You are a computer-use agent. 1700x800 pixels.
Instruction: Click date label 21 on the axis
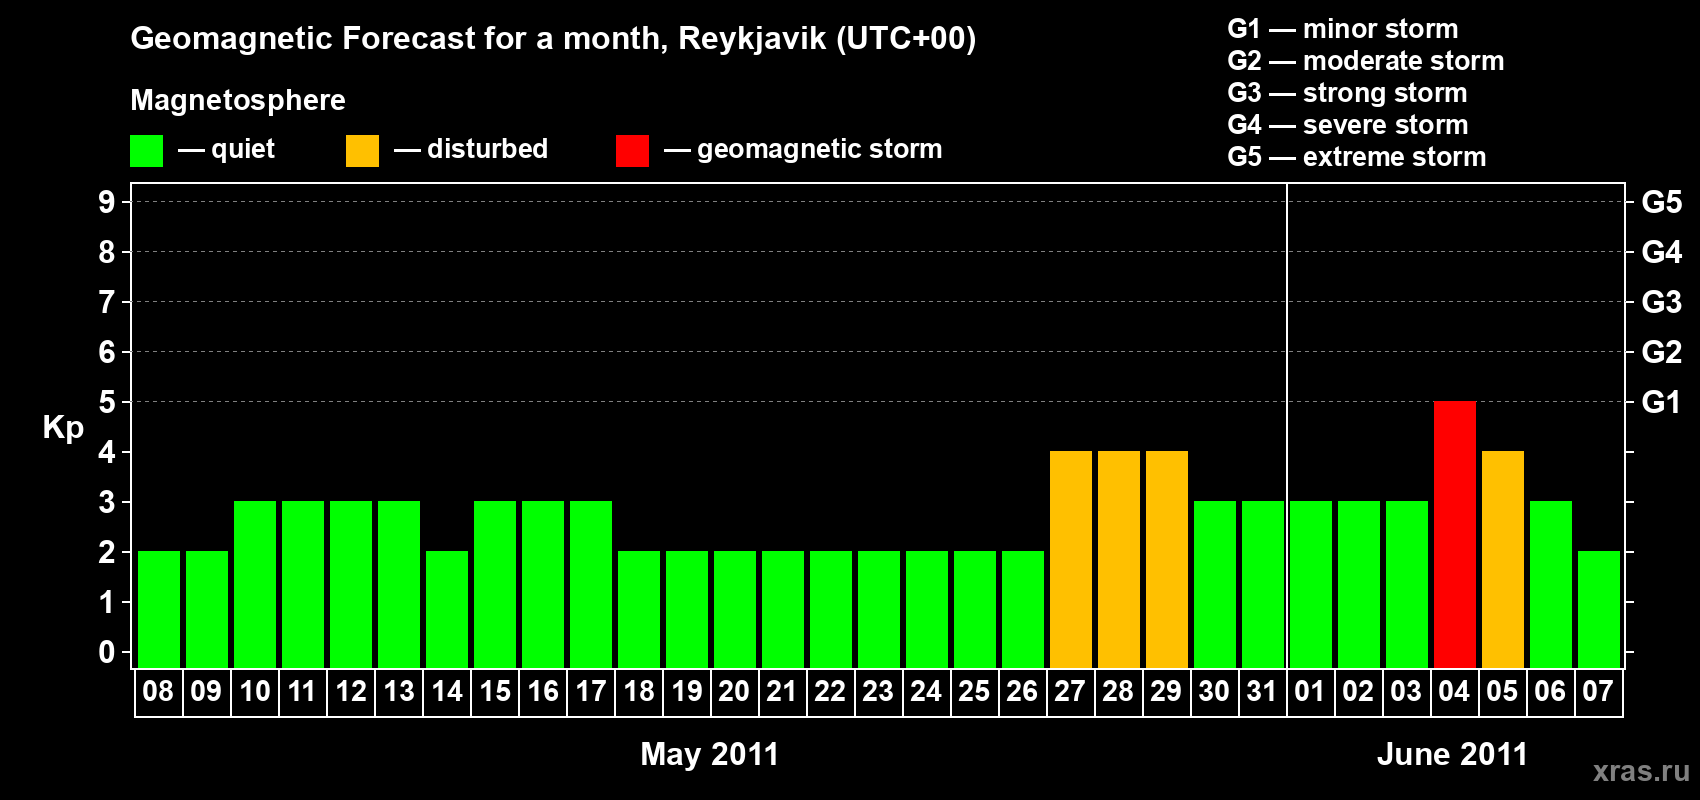[782, 691]
